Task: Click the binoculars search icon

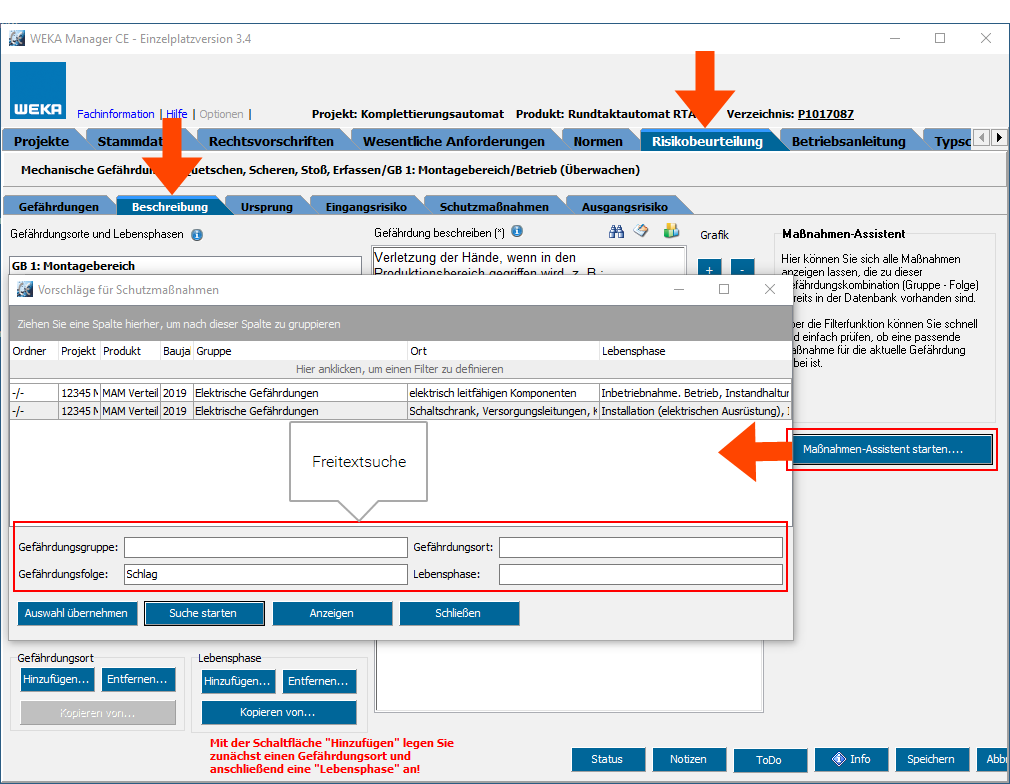Action: point(617,231)
